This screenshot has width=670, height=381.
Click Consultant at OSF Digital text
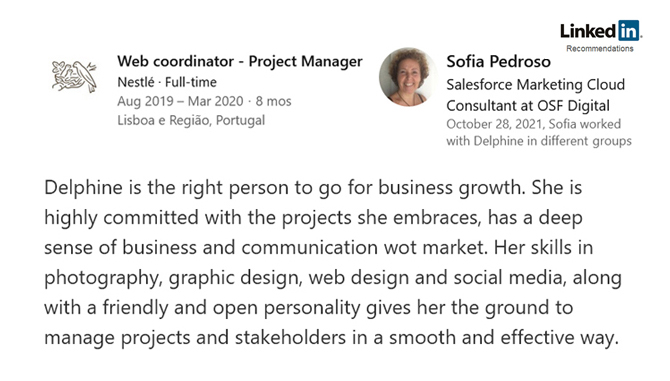(x=528, y=106)
